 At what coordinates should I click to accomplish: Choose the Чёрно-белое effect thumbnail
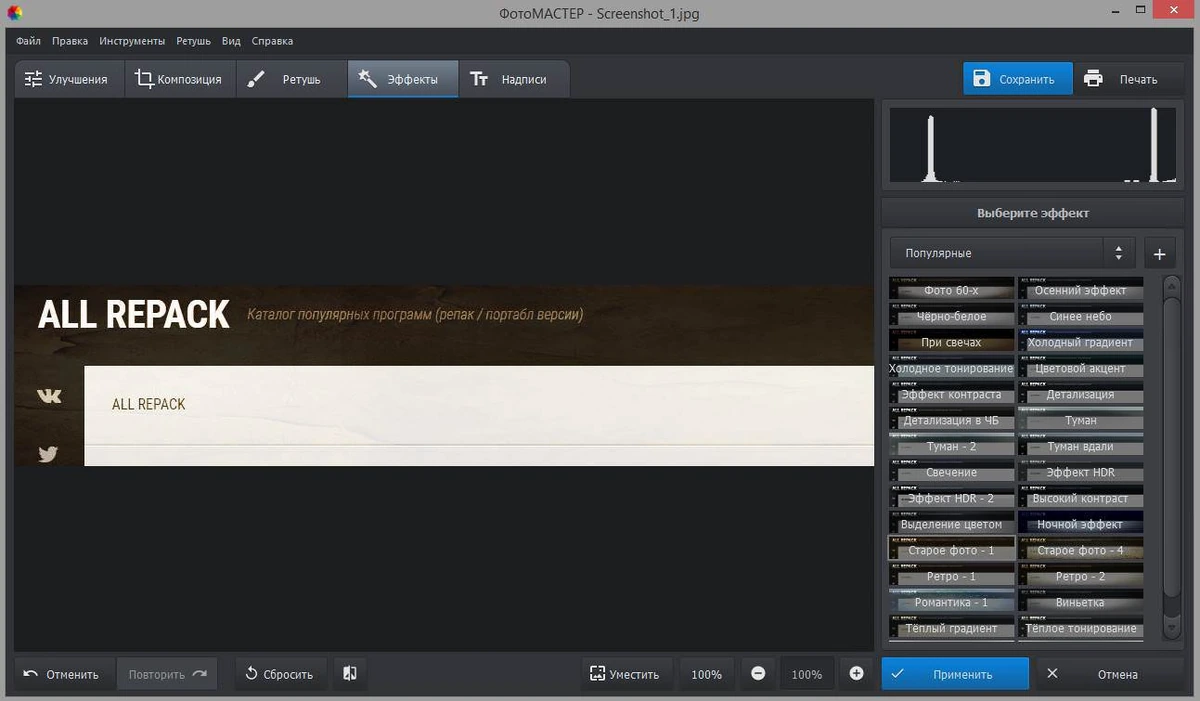tap(952, 314)
